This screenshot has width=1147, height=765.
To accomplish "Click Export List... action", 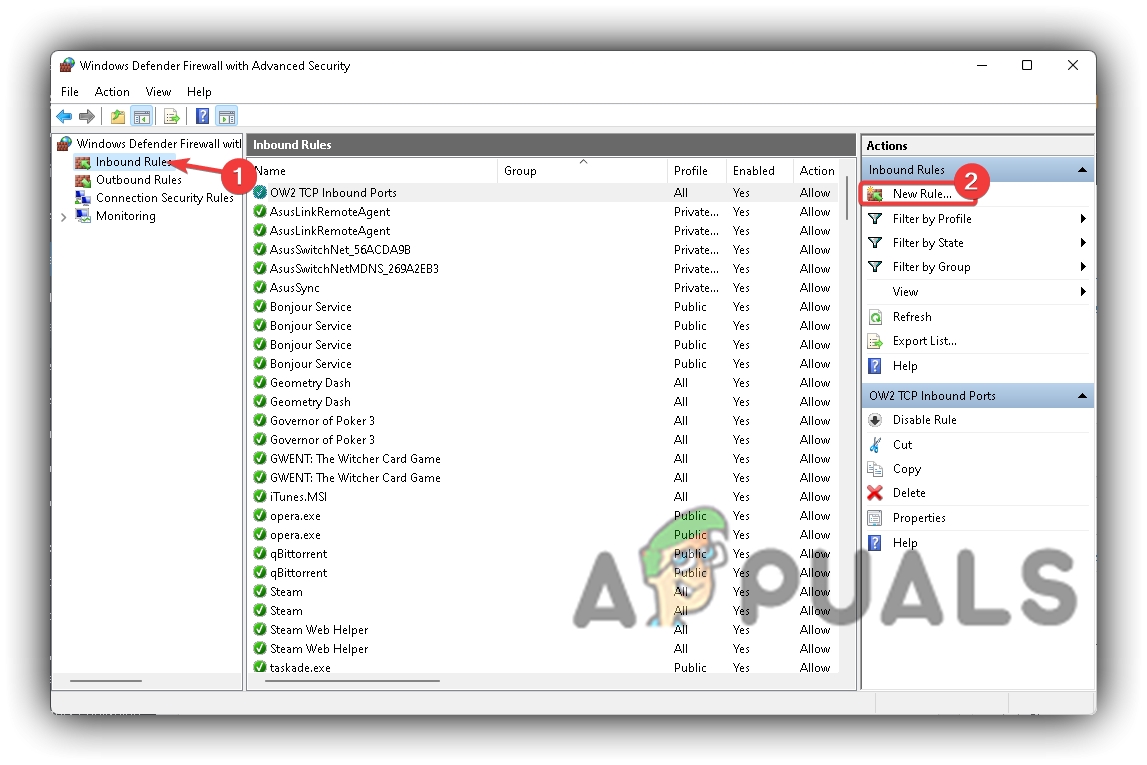I will 925,341.
